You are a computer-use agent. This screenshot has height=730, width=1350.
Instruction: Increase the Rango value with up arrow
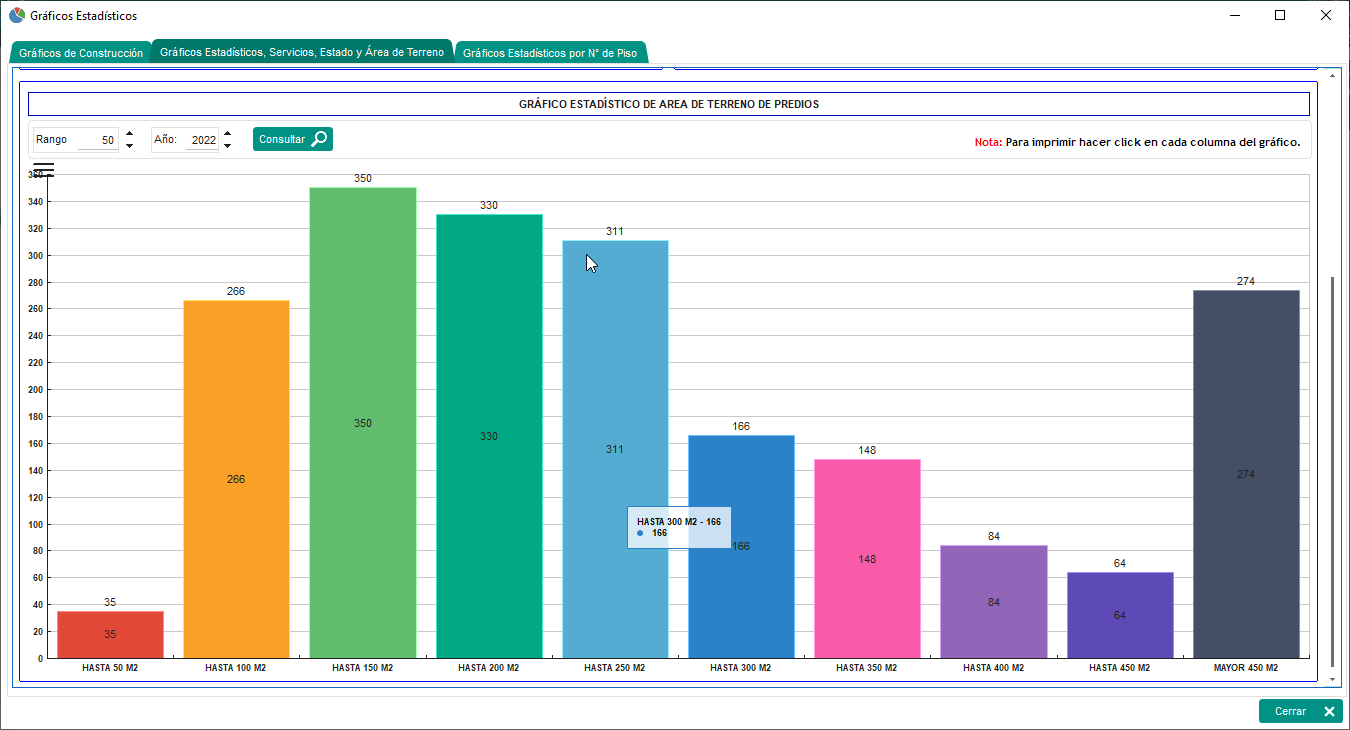129,133
